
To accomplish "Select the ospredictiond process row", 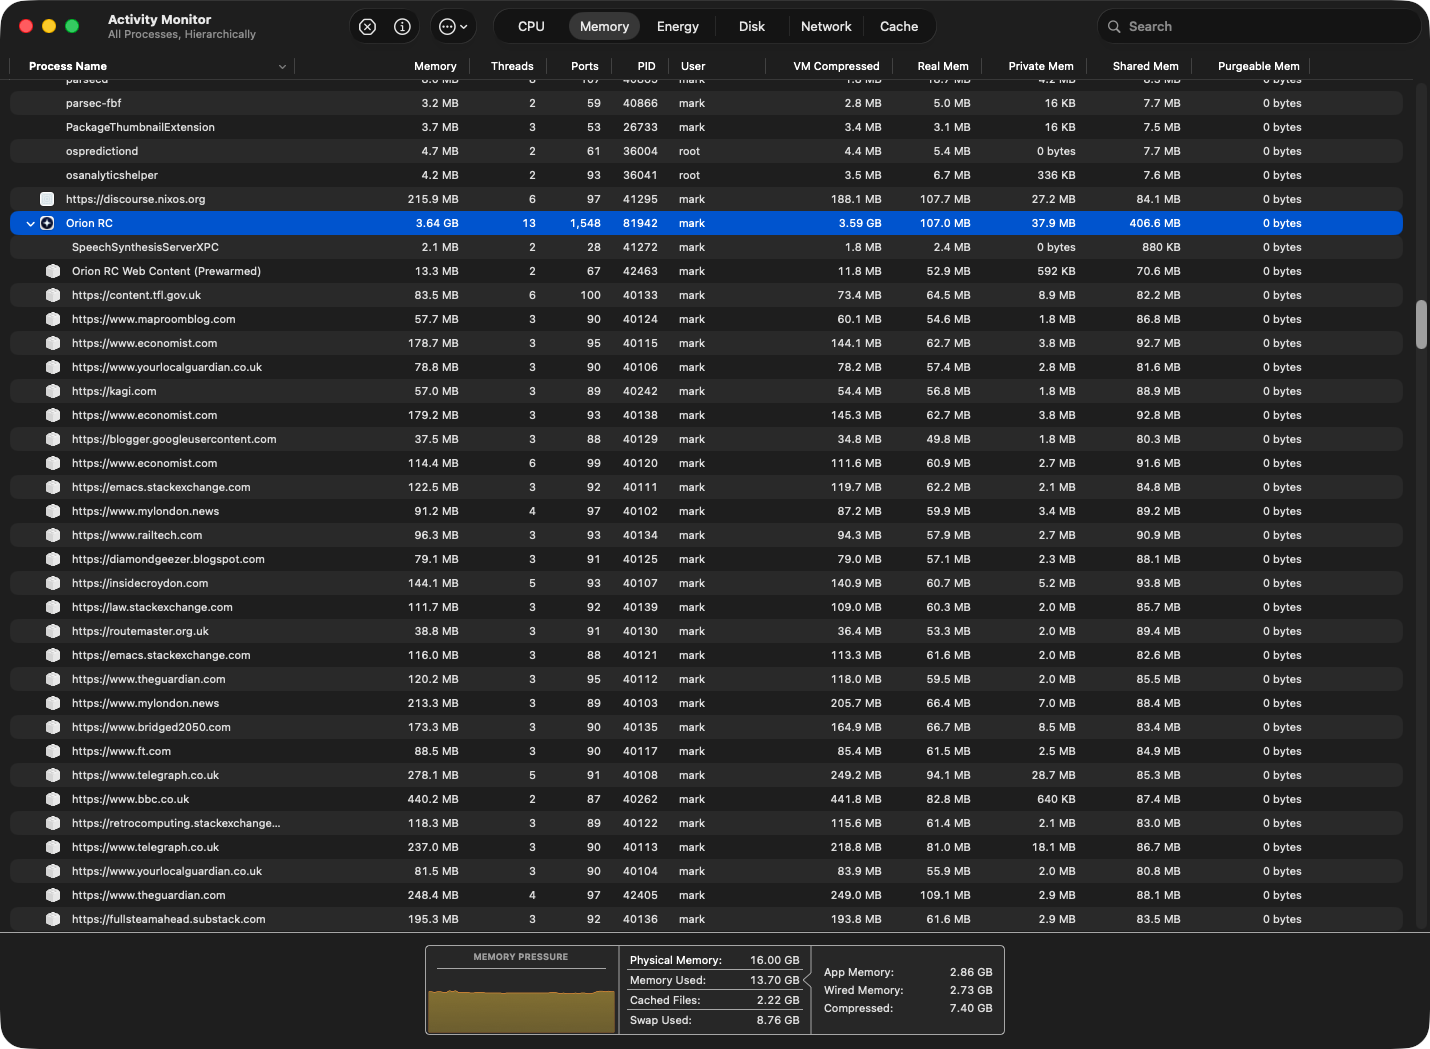I will [706, 151].
